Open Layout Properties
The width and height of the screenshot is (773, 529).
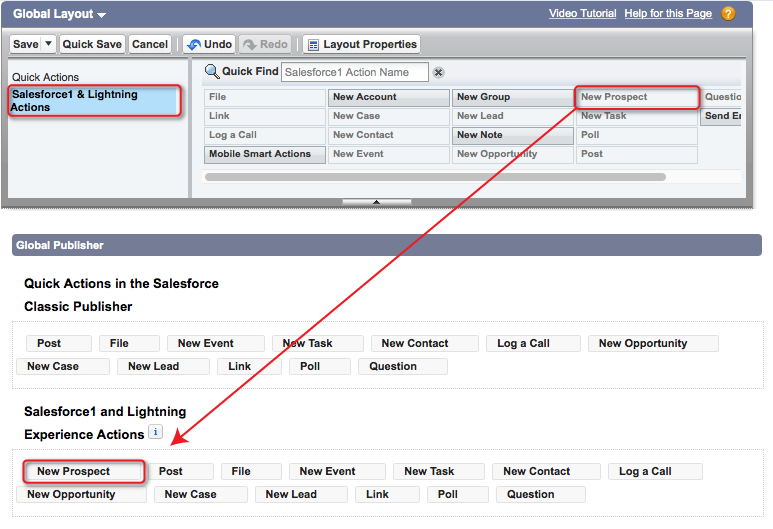click(362, 44)
